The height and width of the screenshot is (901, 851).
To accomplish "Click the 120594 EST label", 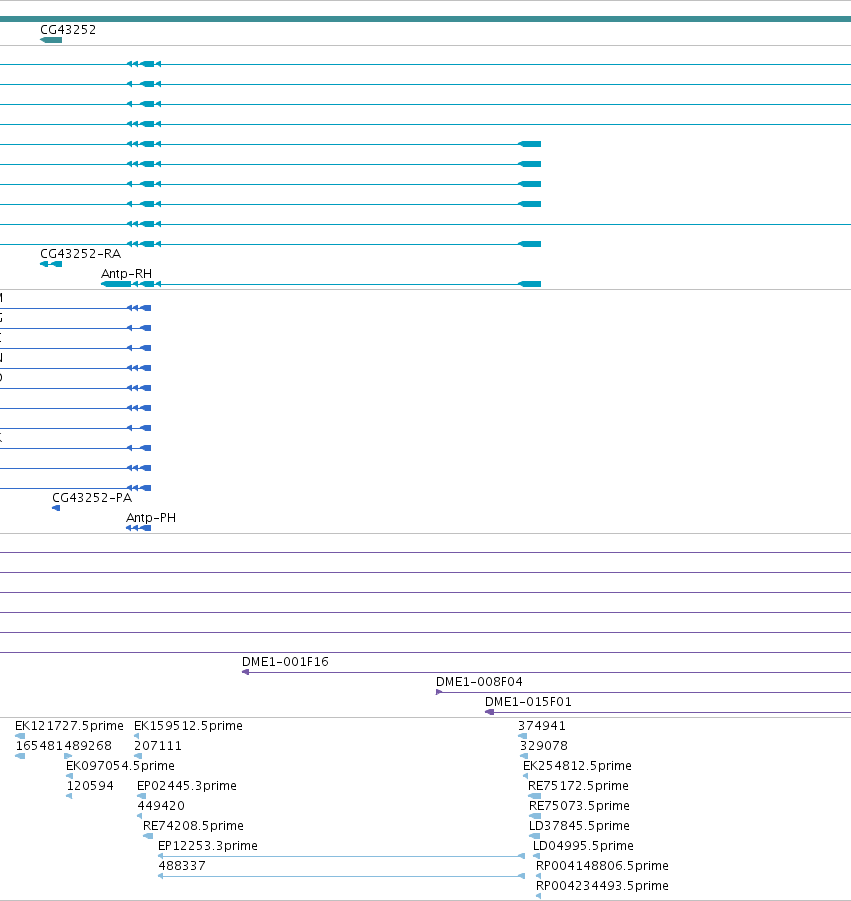I will pos(90,786).
